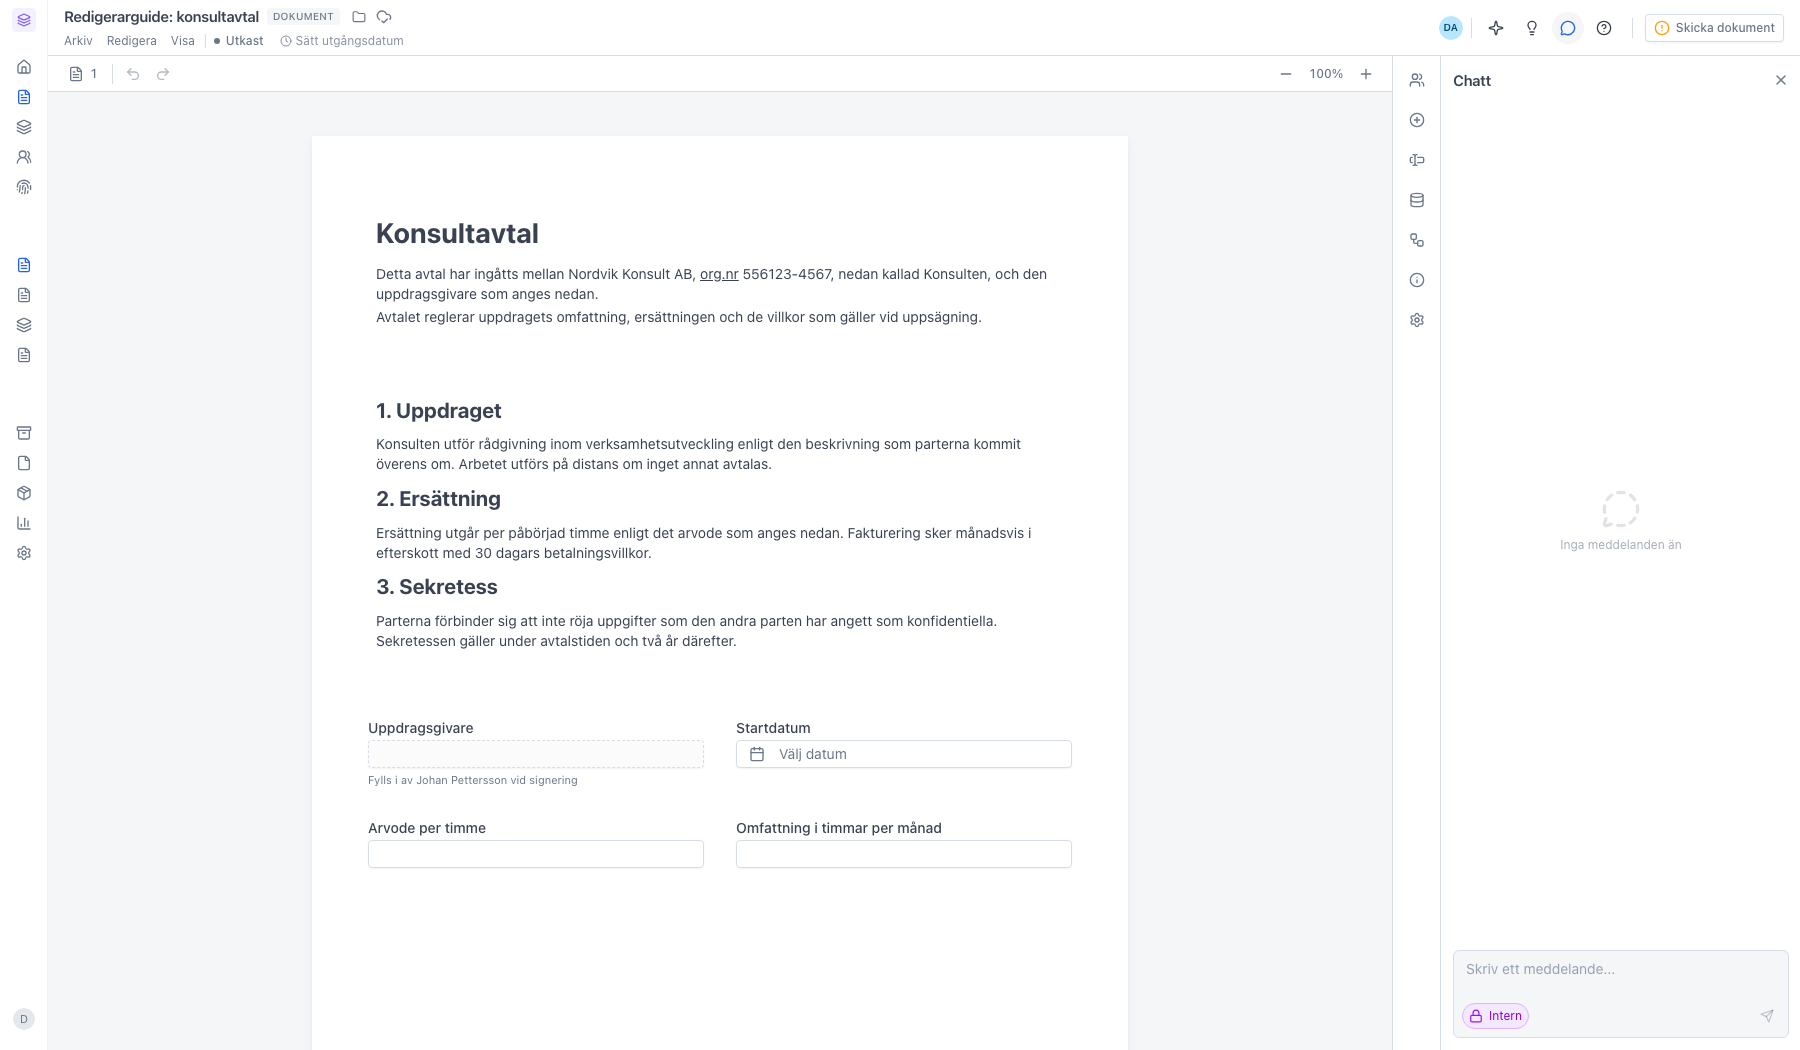Click Sätt utgångsdatum link
Image resolution: width=1800 pixels, height=1050 pixels.
click(x=342, y=41)
